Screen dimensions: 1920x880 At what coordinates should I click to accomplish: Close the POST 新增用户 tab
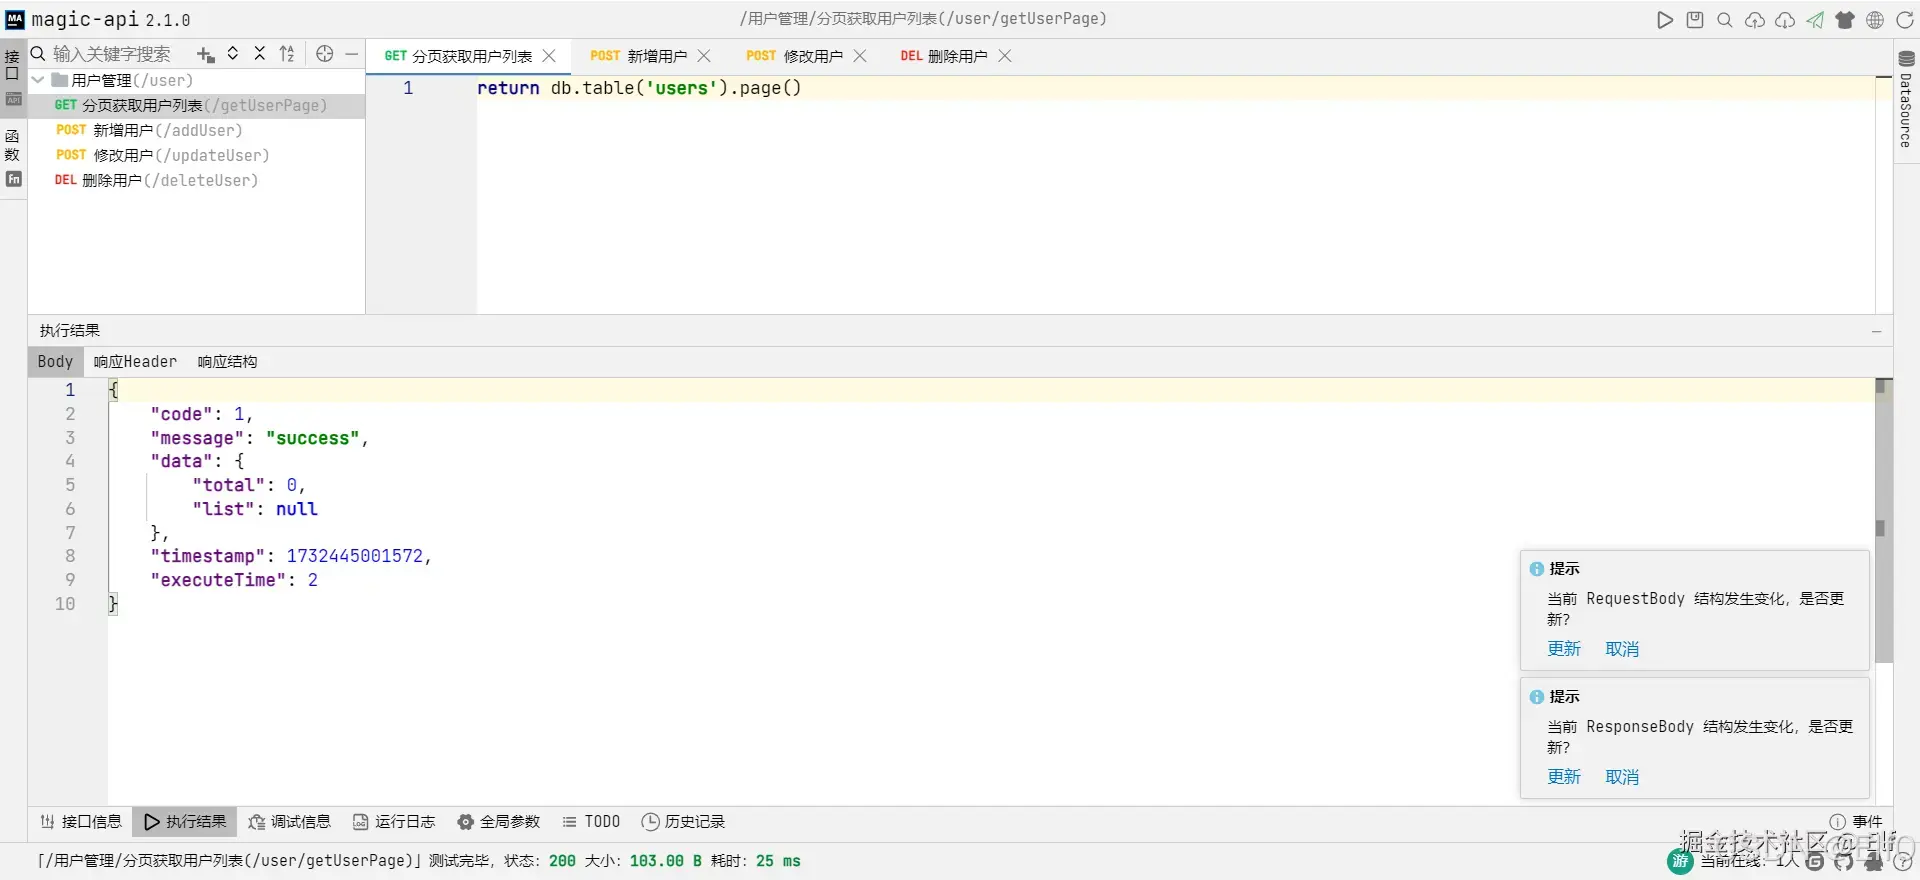704,56
